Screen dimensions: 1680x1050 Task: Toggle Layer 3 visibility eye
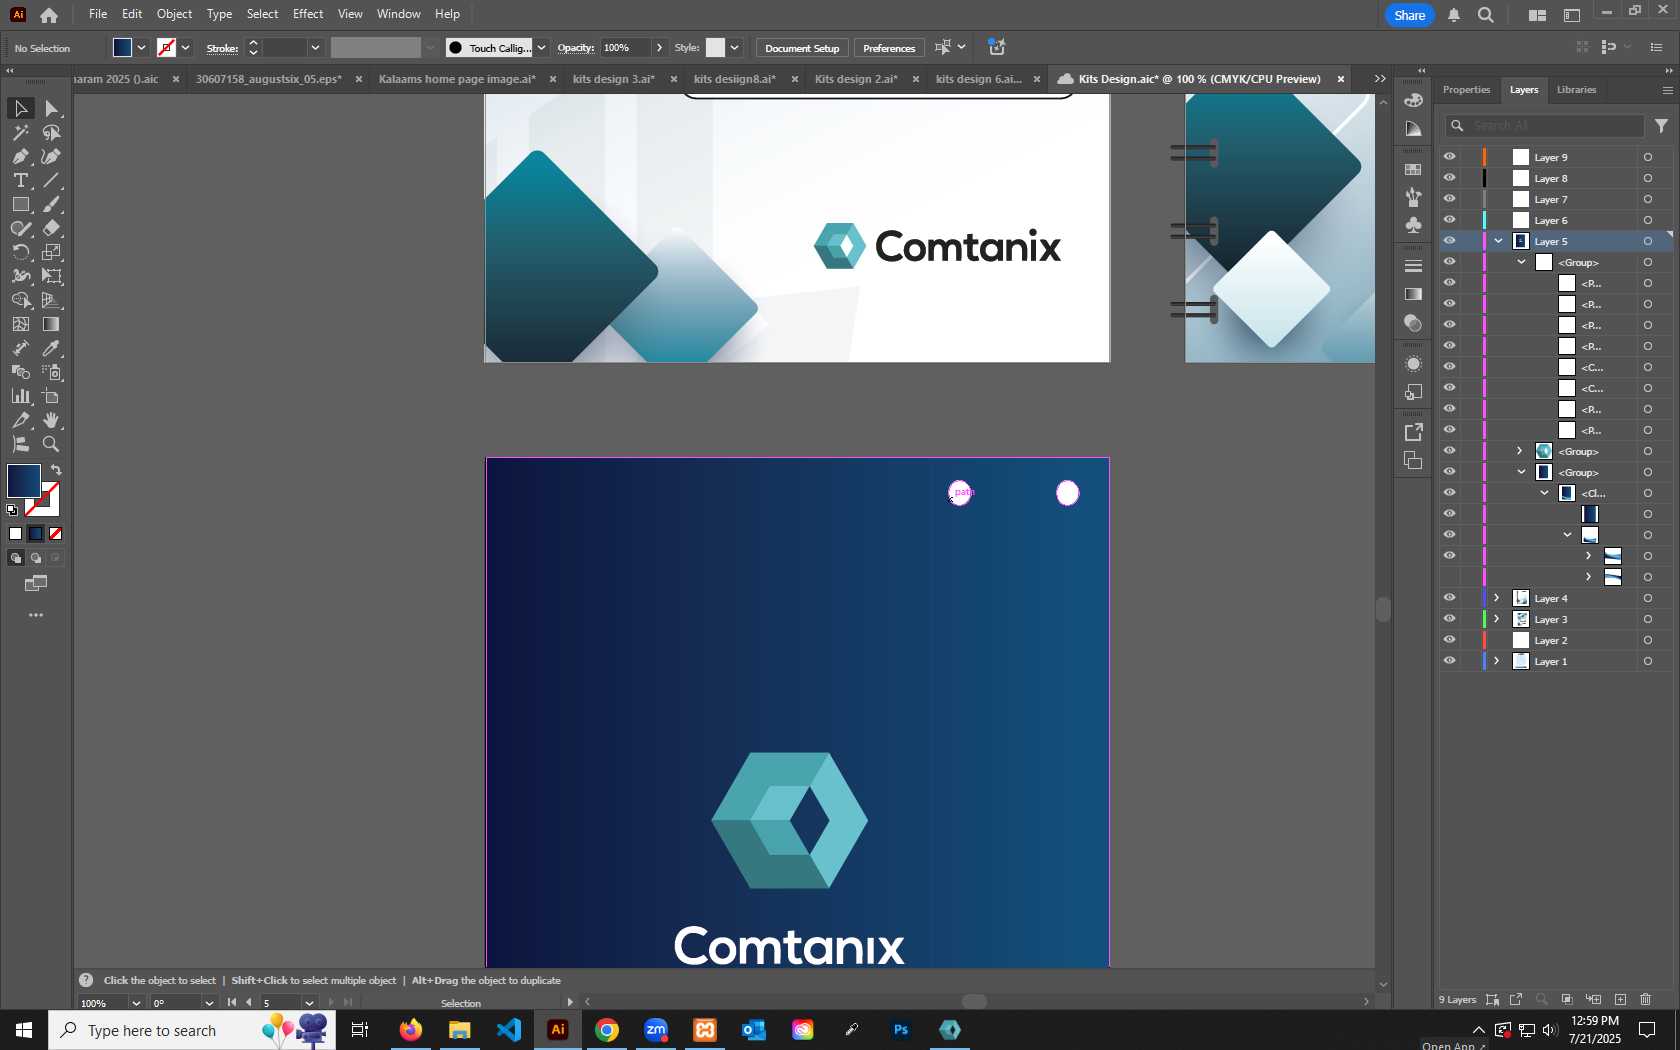pyautogui.click(x=1449, y=619)
